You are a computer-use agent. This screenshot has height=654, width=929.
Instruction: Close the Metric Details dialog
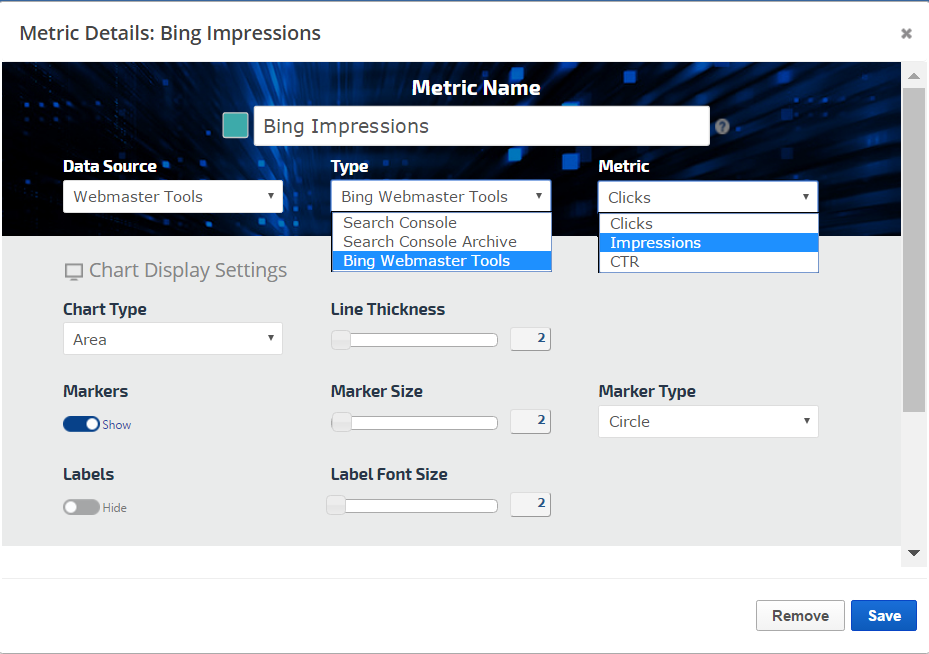click(x=906, y=33)
